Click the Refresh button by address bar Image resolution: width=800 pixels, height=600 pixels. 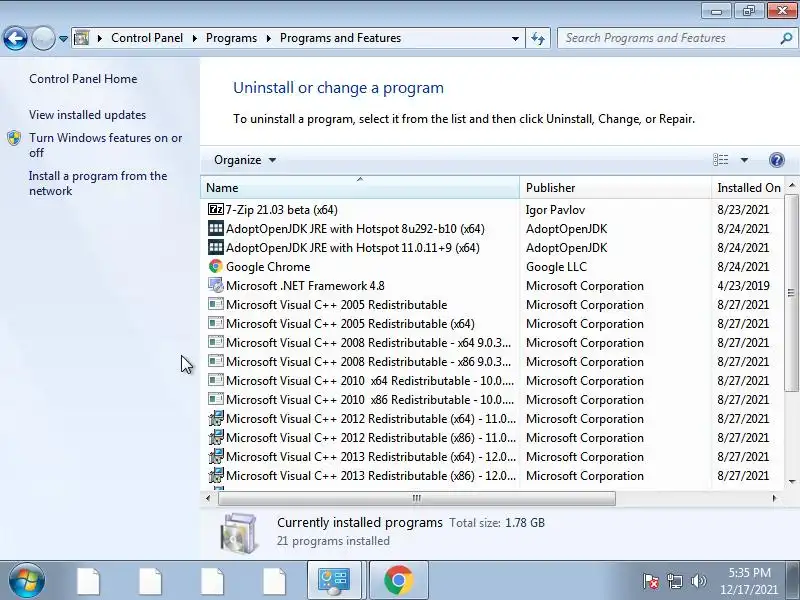click(538, 38)
